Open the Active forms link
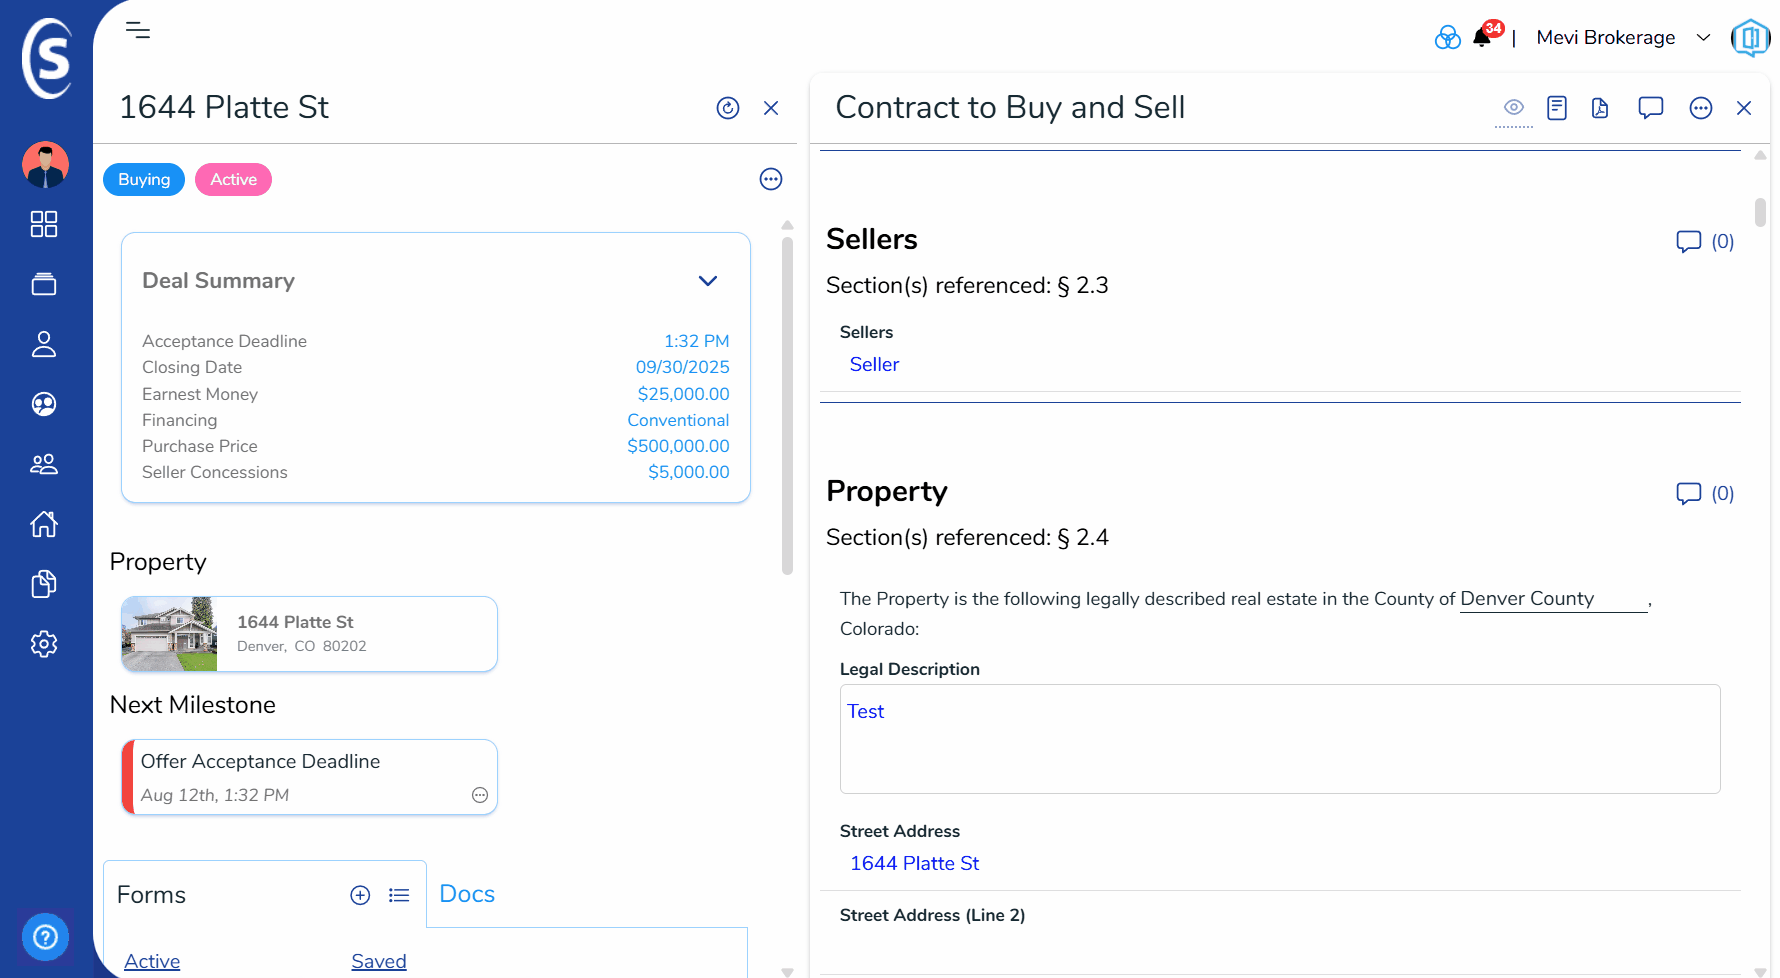 tap(152, 961)
